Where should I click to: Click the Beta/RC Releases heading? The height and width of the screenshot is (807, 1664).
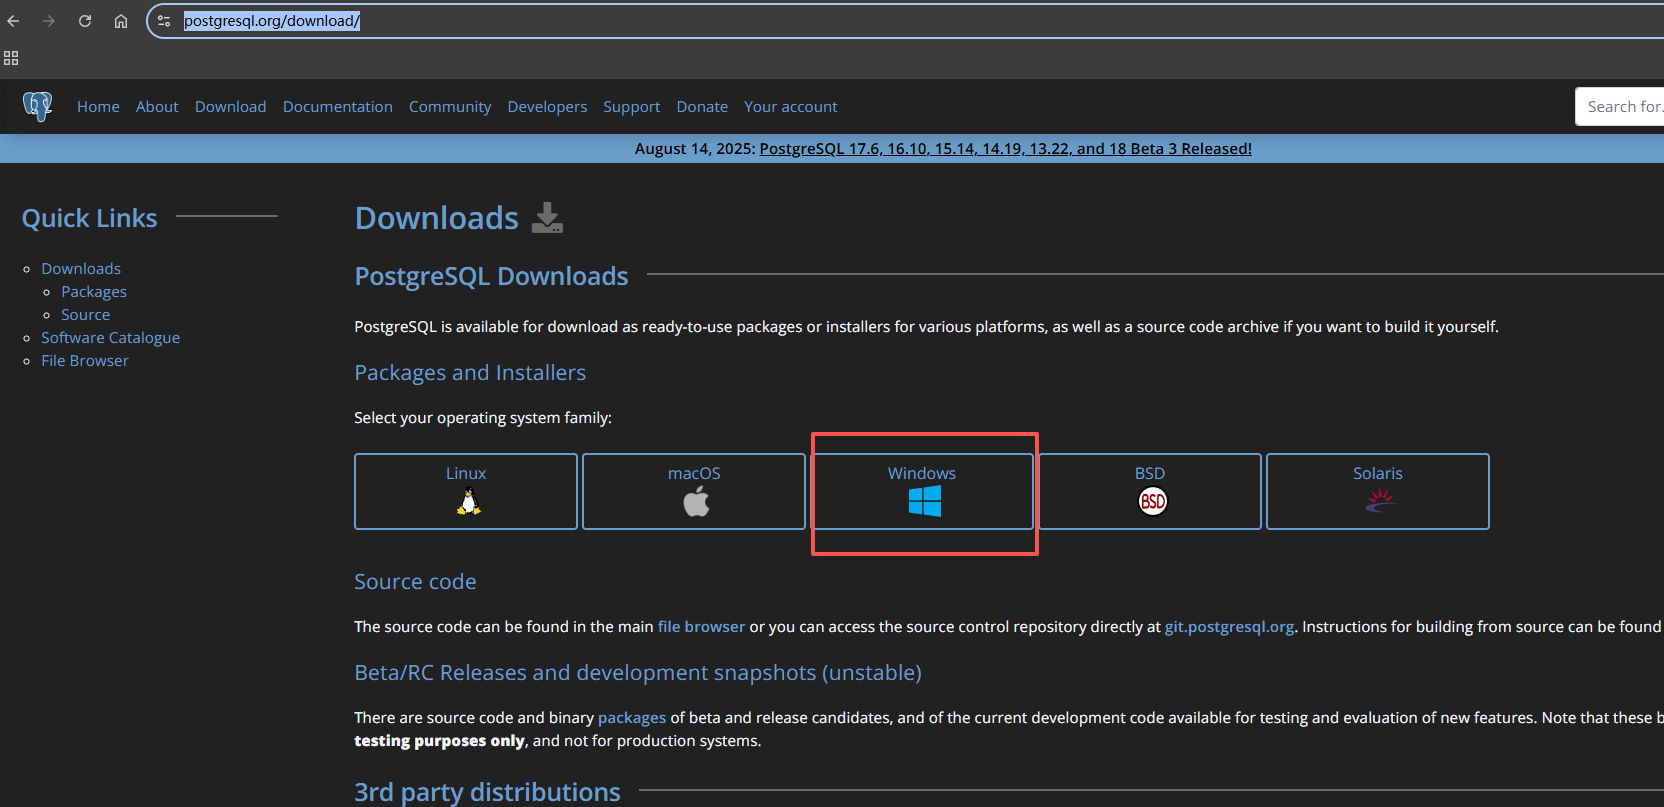638,673
